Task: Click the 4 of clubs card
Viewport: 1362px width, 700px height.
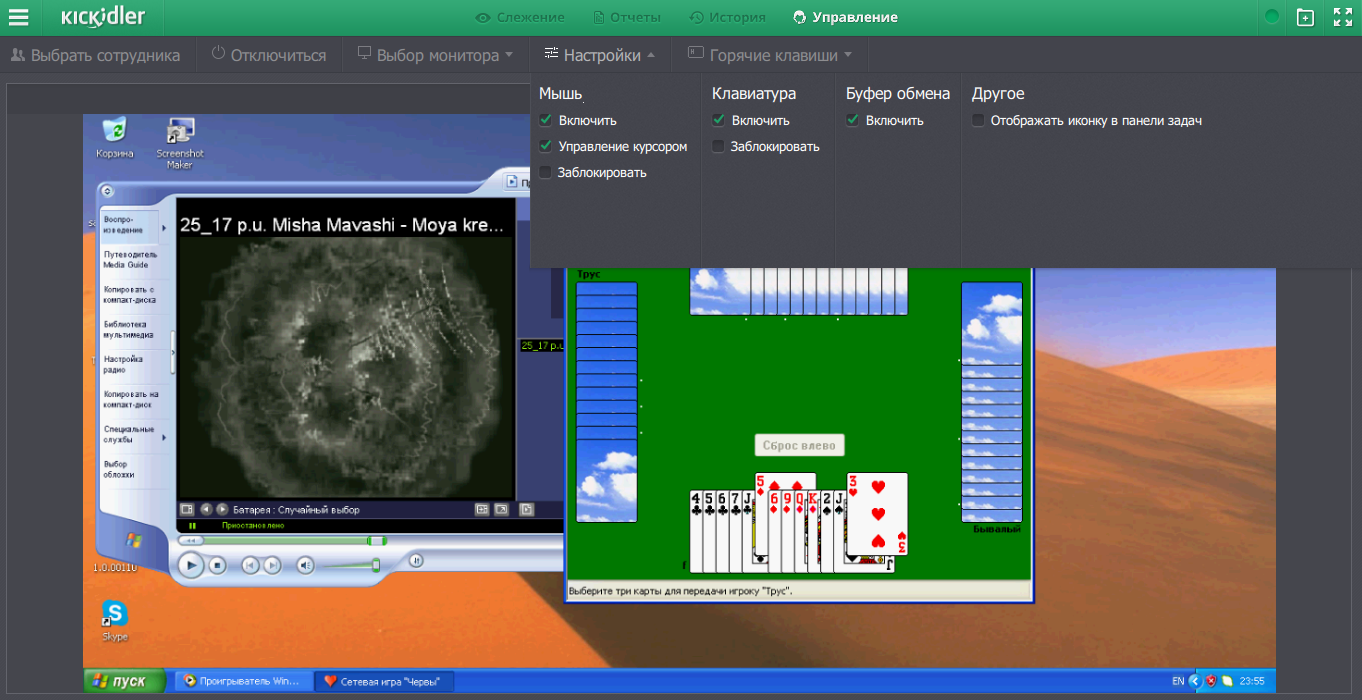Action: (x=696, y=531)
